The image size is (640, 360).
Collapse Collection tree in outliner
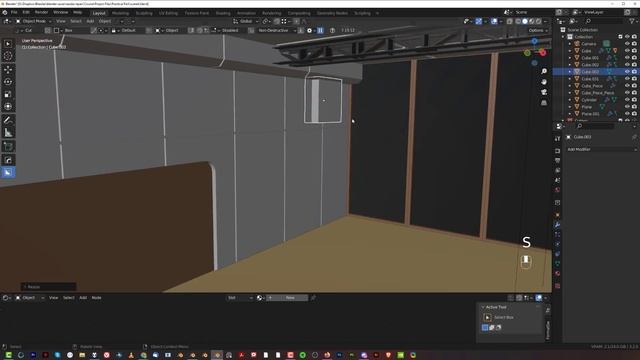[x=563, y=37]
